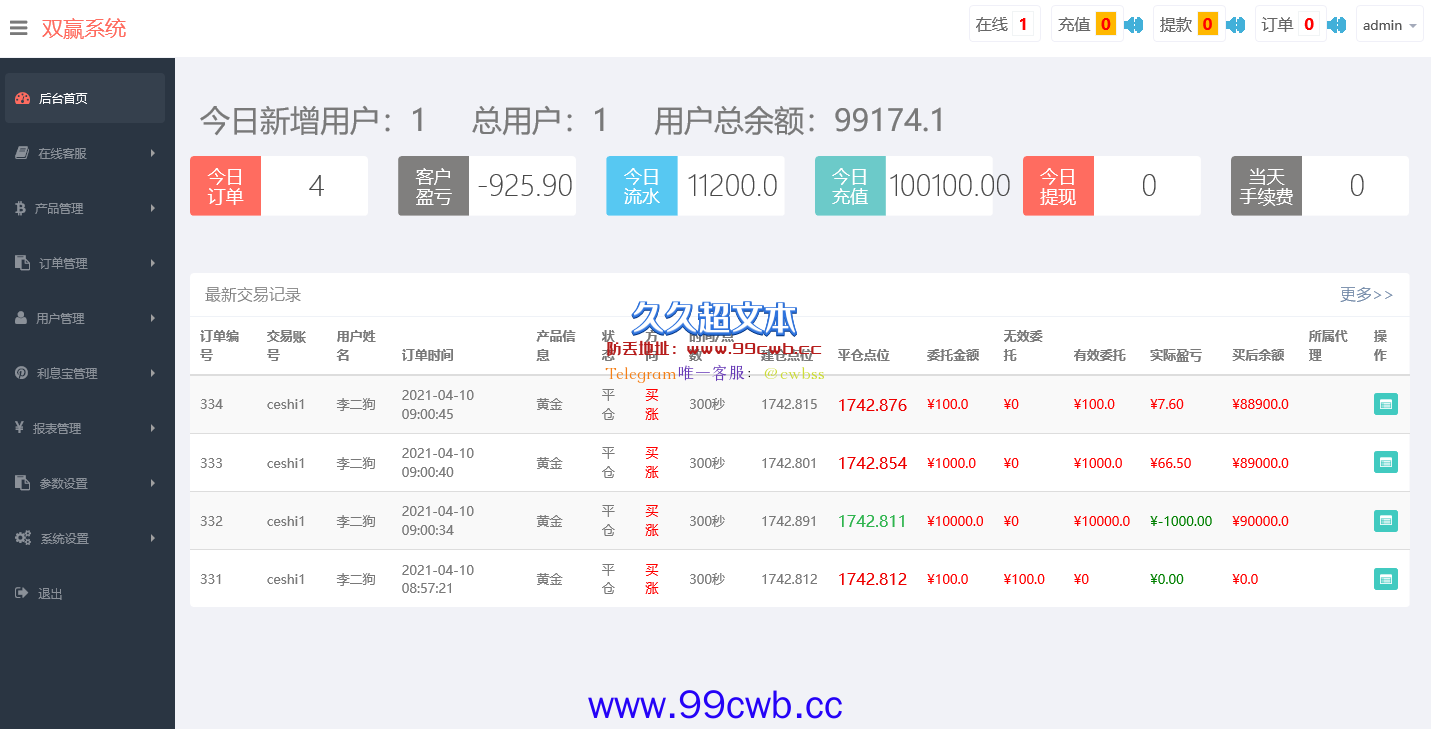Click the 订单管理 copy icon

22,263
